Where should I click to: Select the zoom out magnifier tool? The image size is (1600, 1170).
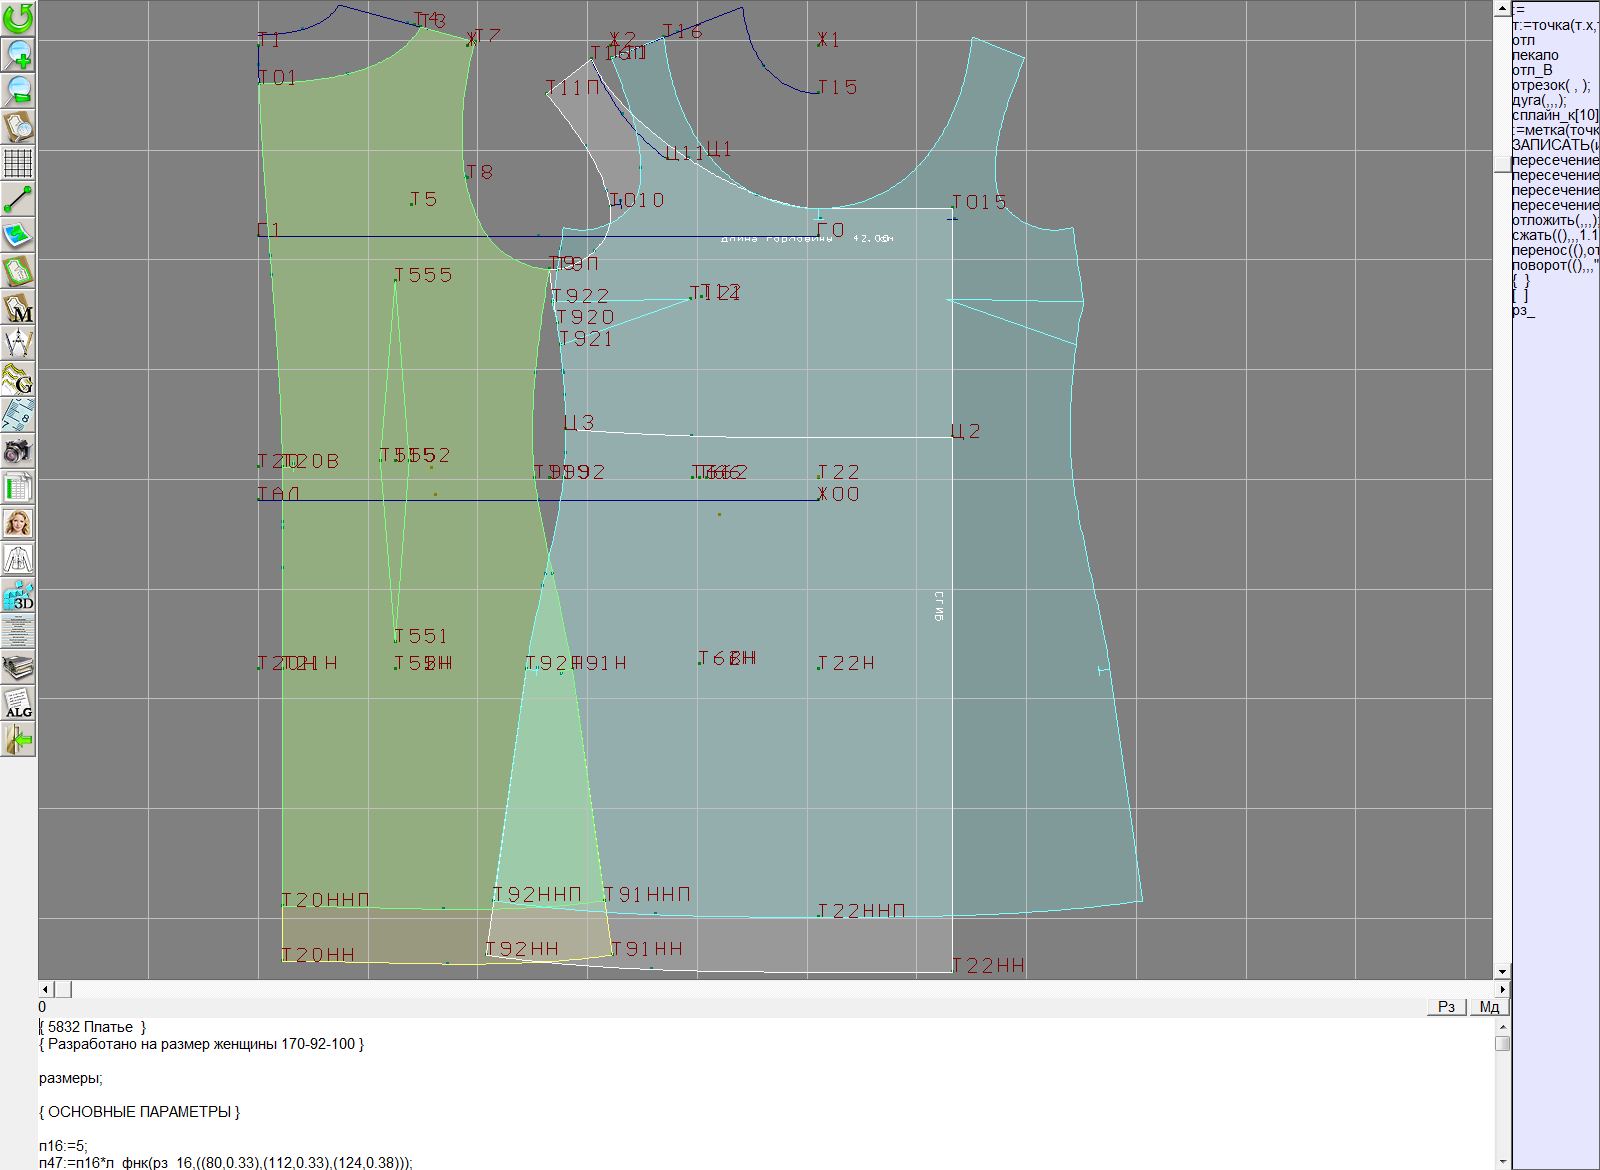(18, 90)
